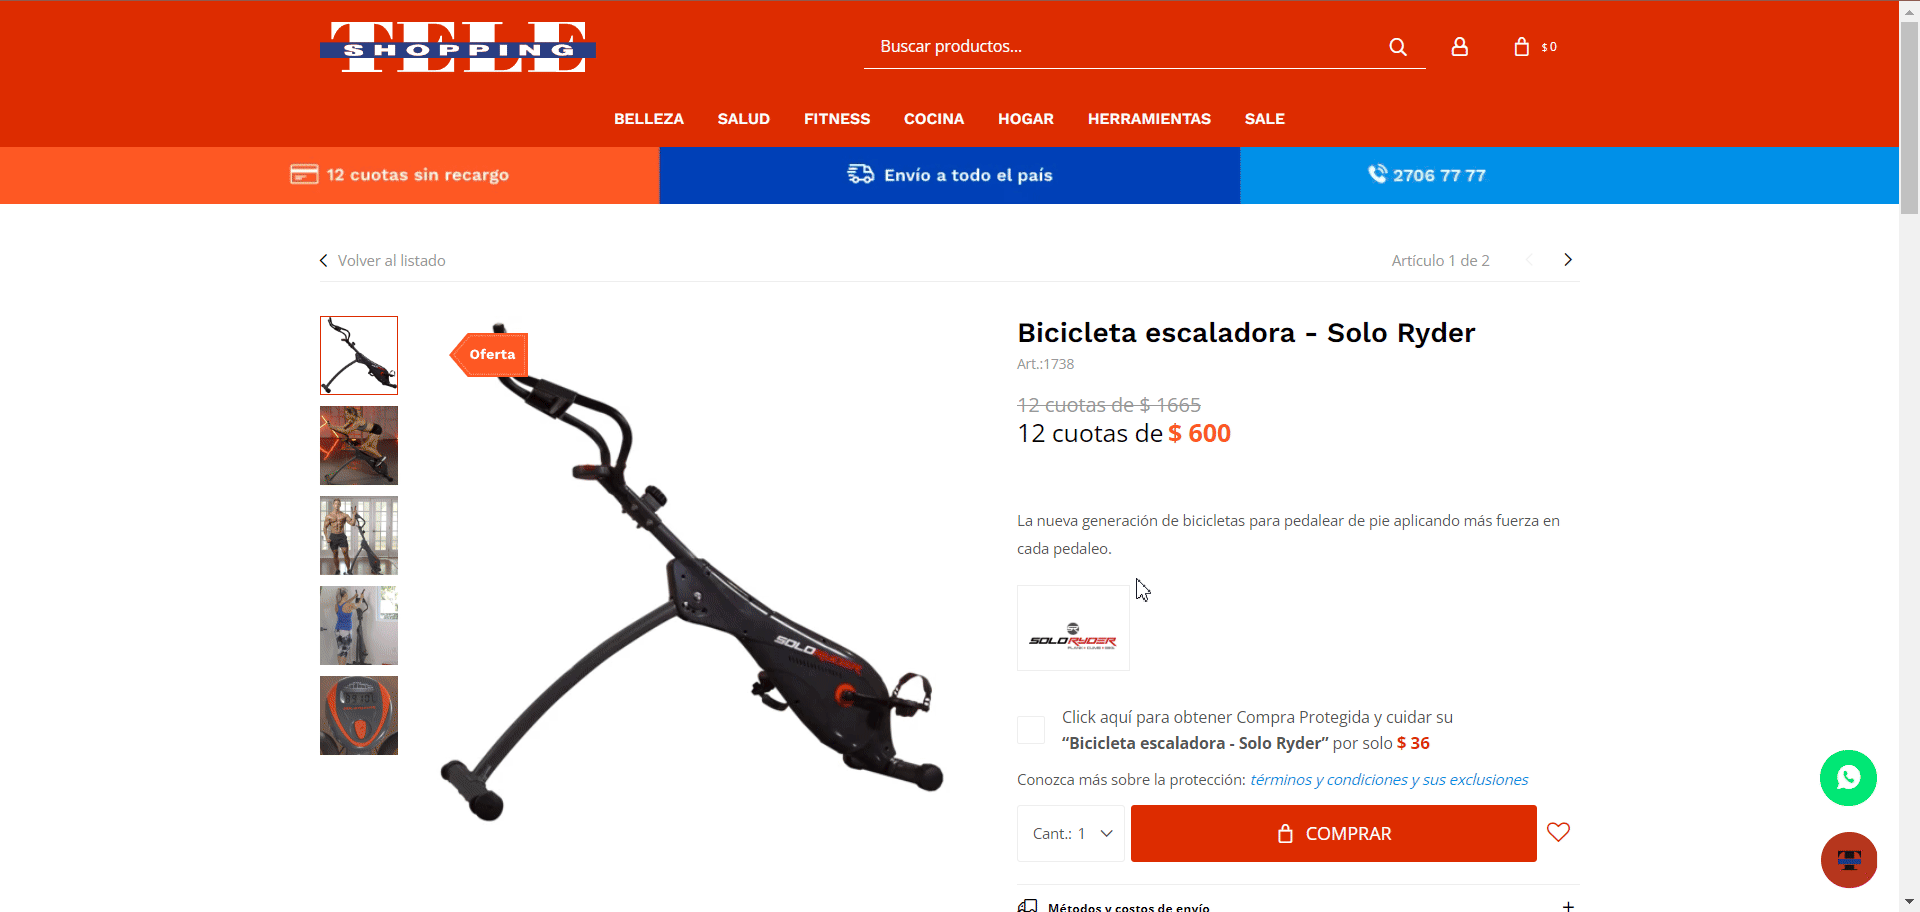Open the FITNESS menu

pyautogui.click(x=837, y=119)
